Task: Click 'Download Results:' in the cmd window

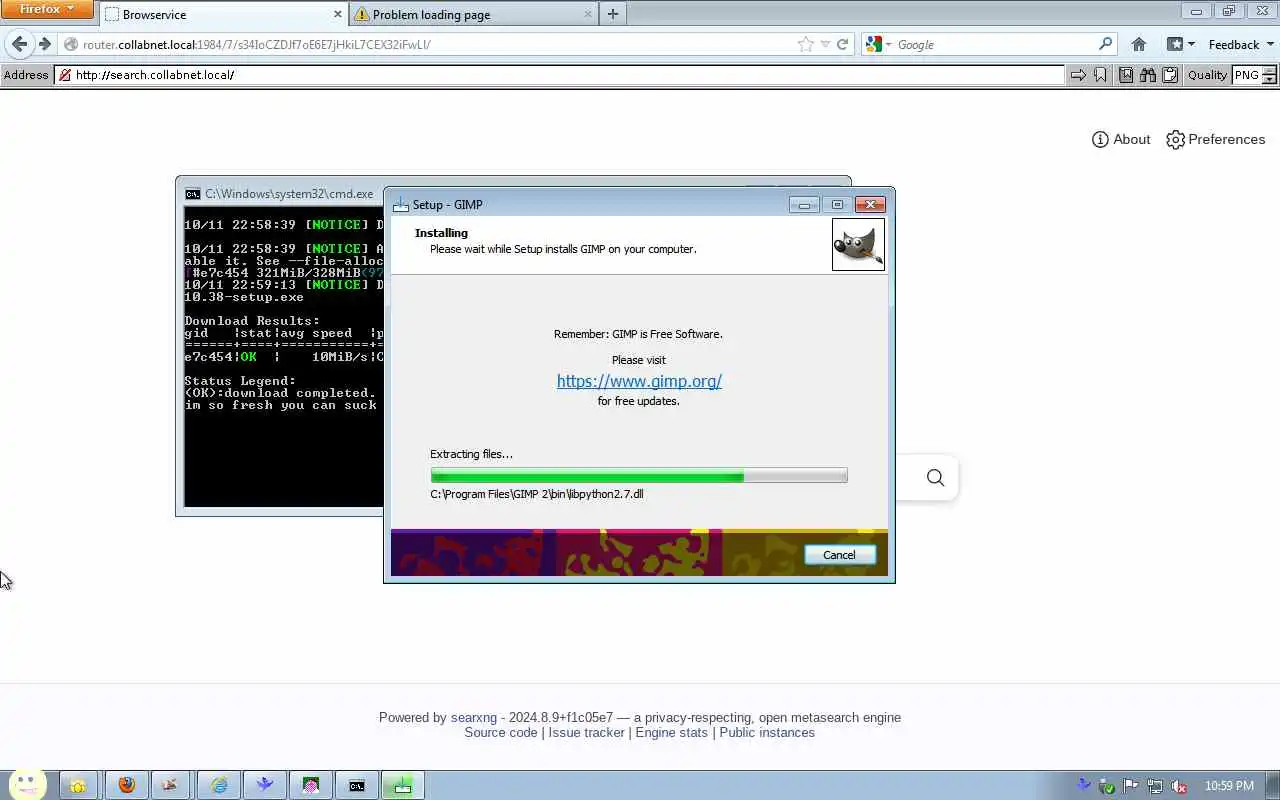Action: point(252,321)
